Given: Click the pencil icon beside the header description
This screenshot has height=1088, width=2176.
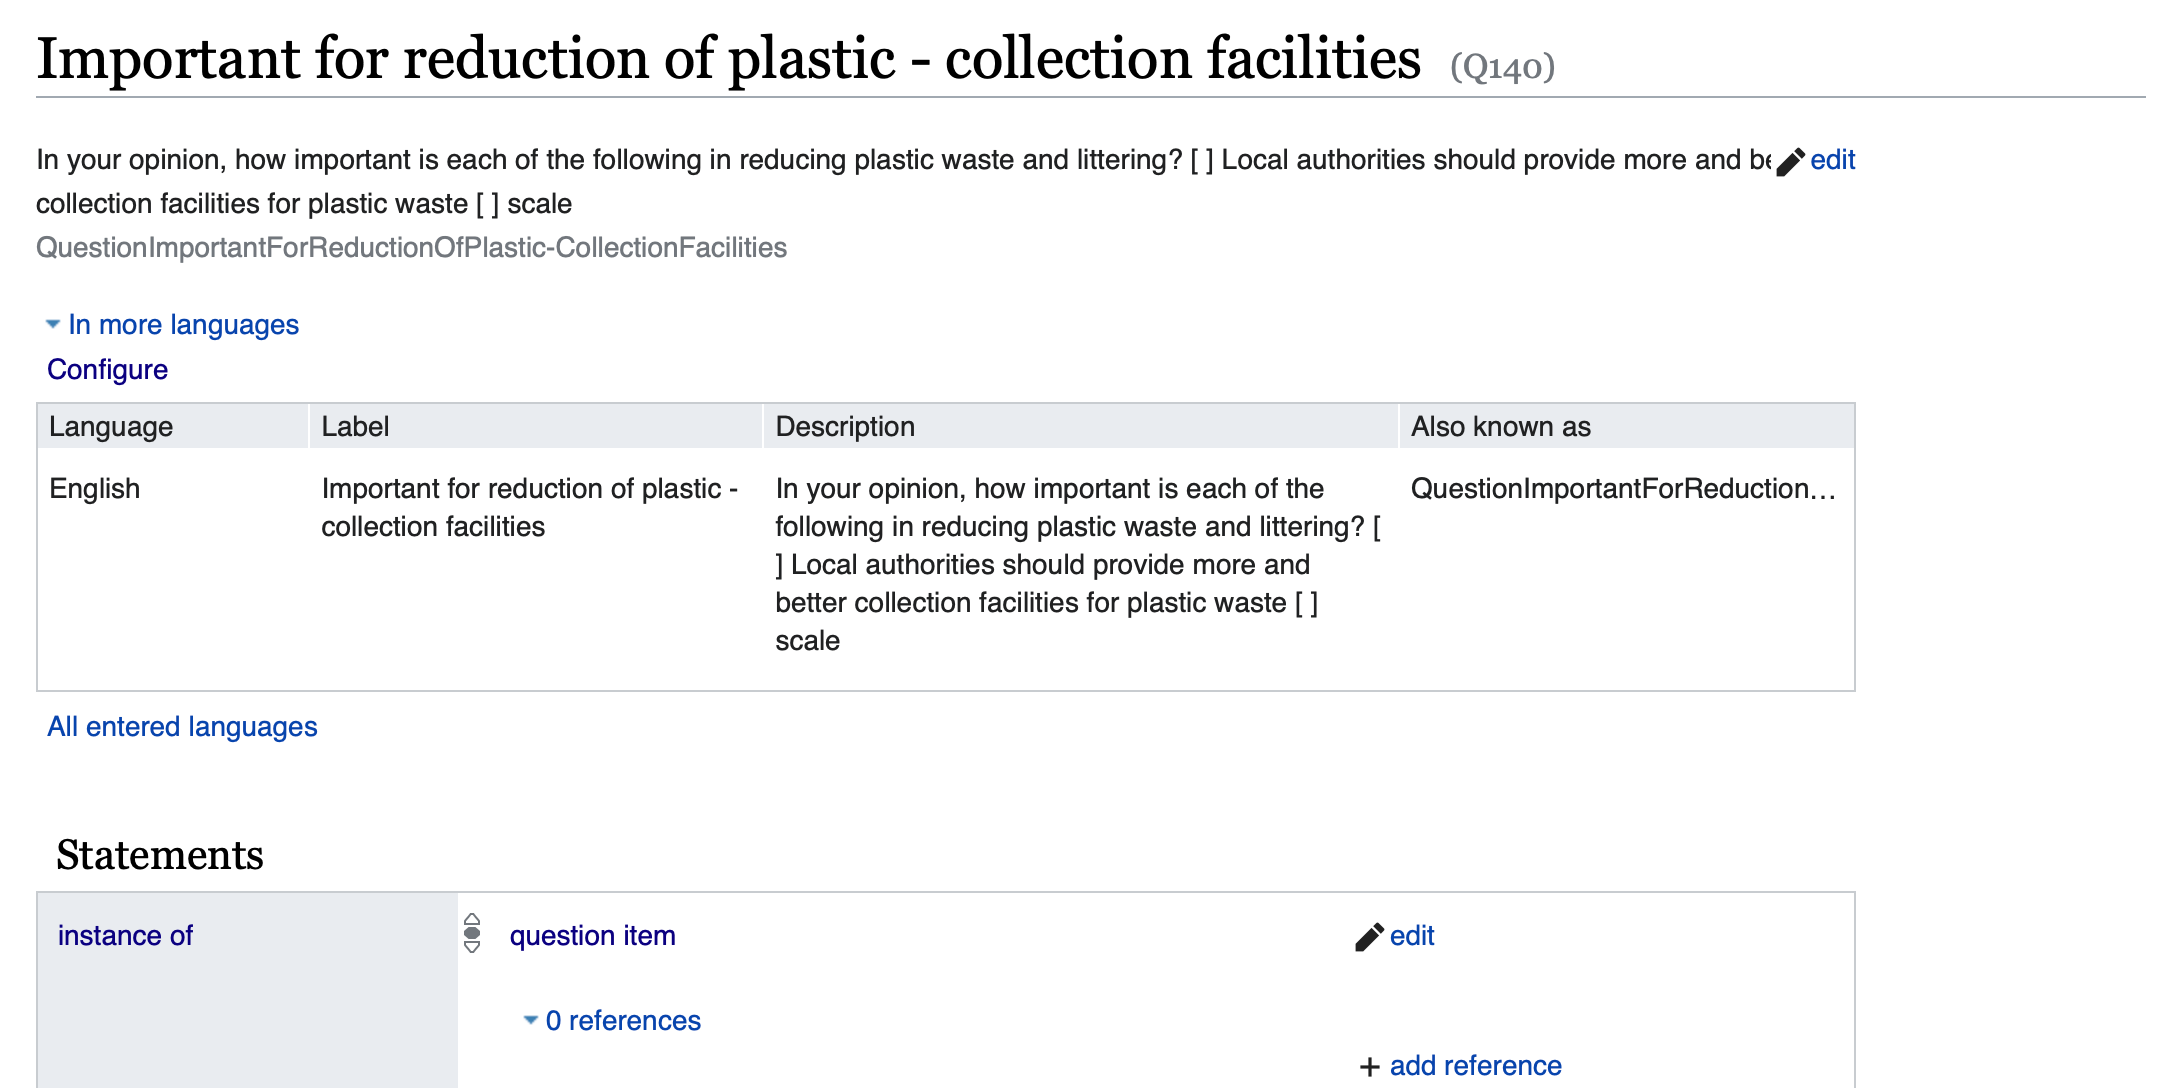Looking at the screenshot, I should (1790, 162).
